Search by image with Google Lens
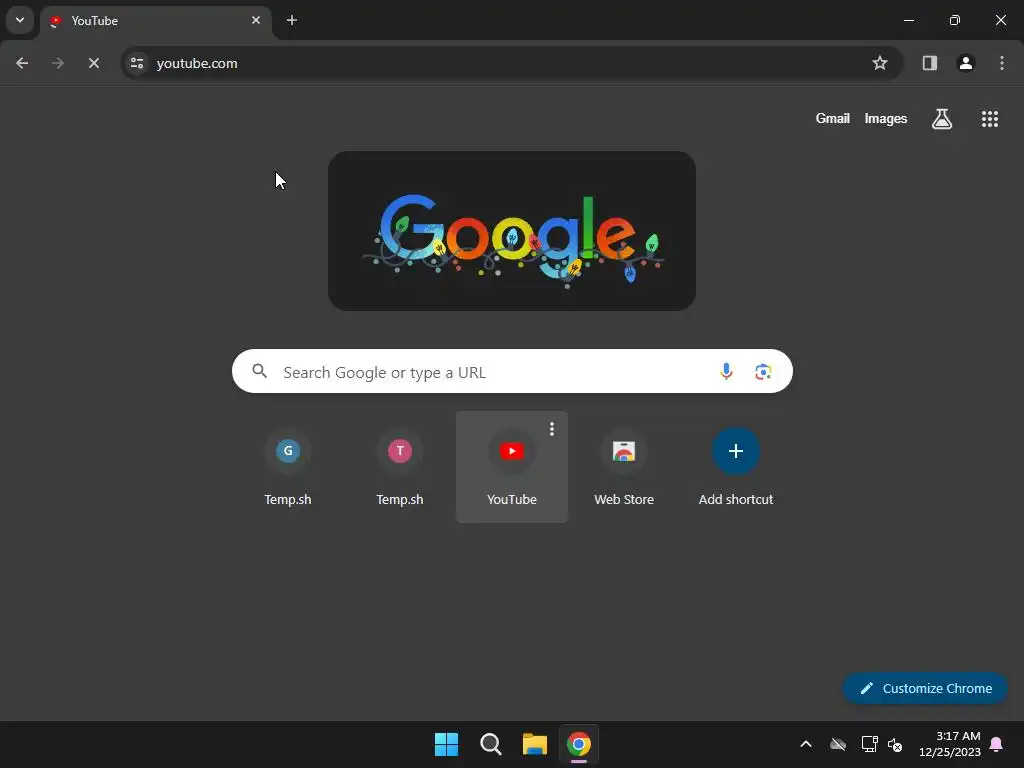Viewport: 1024px width, 768px height. coord(763,372)
